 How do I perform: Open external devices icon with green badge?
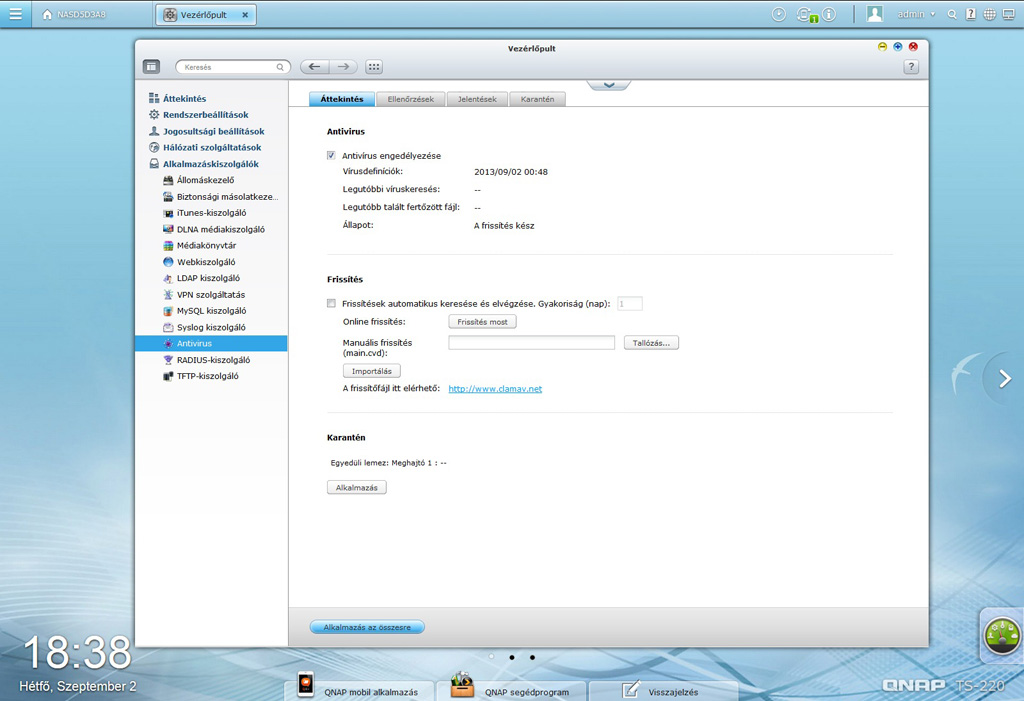(805, 14)
